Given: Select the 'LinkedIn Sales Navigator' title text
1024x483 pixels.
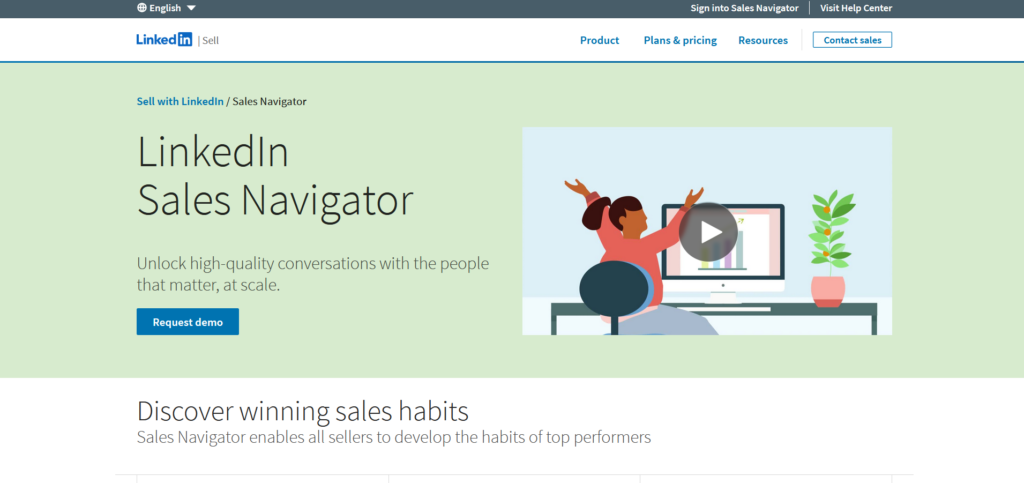Looking at the screenshot, I should coord(275,176).
